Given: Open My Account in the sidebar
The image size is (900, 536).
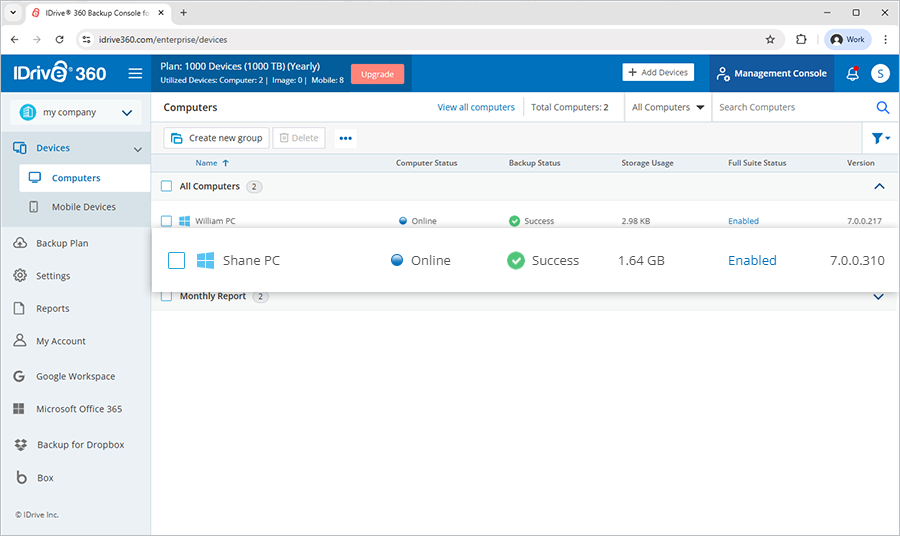Looking at the screenshot, I should click(x=60, y=341).
